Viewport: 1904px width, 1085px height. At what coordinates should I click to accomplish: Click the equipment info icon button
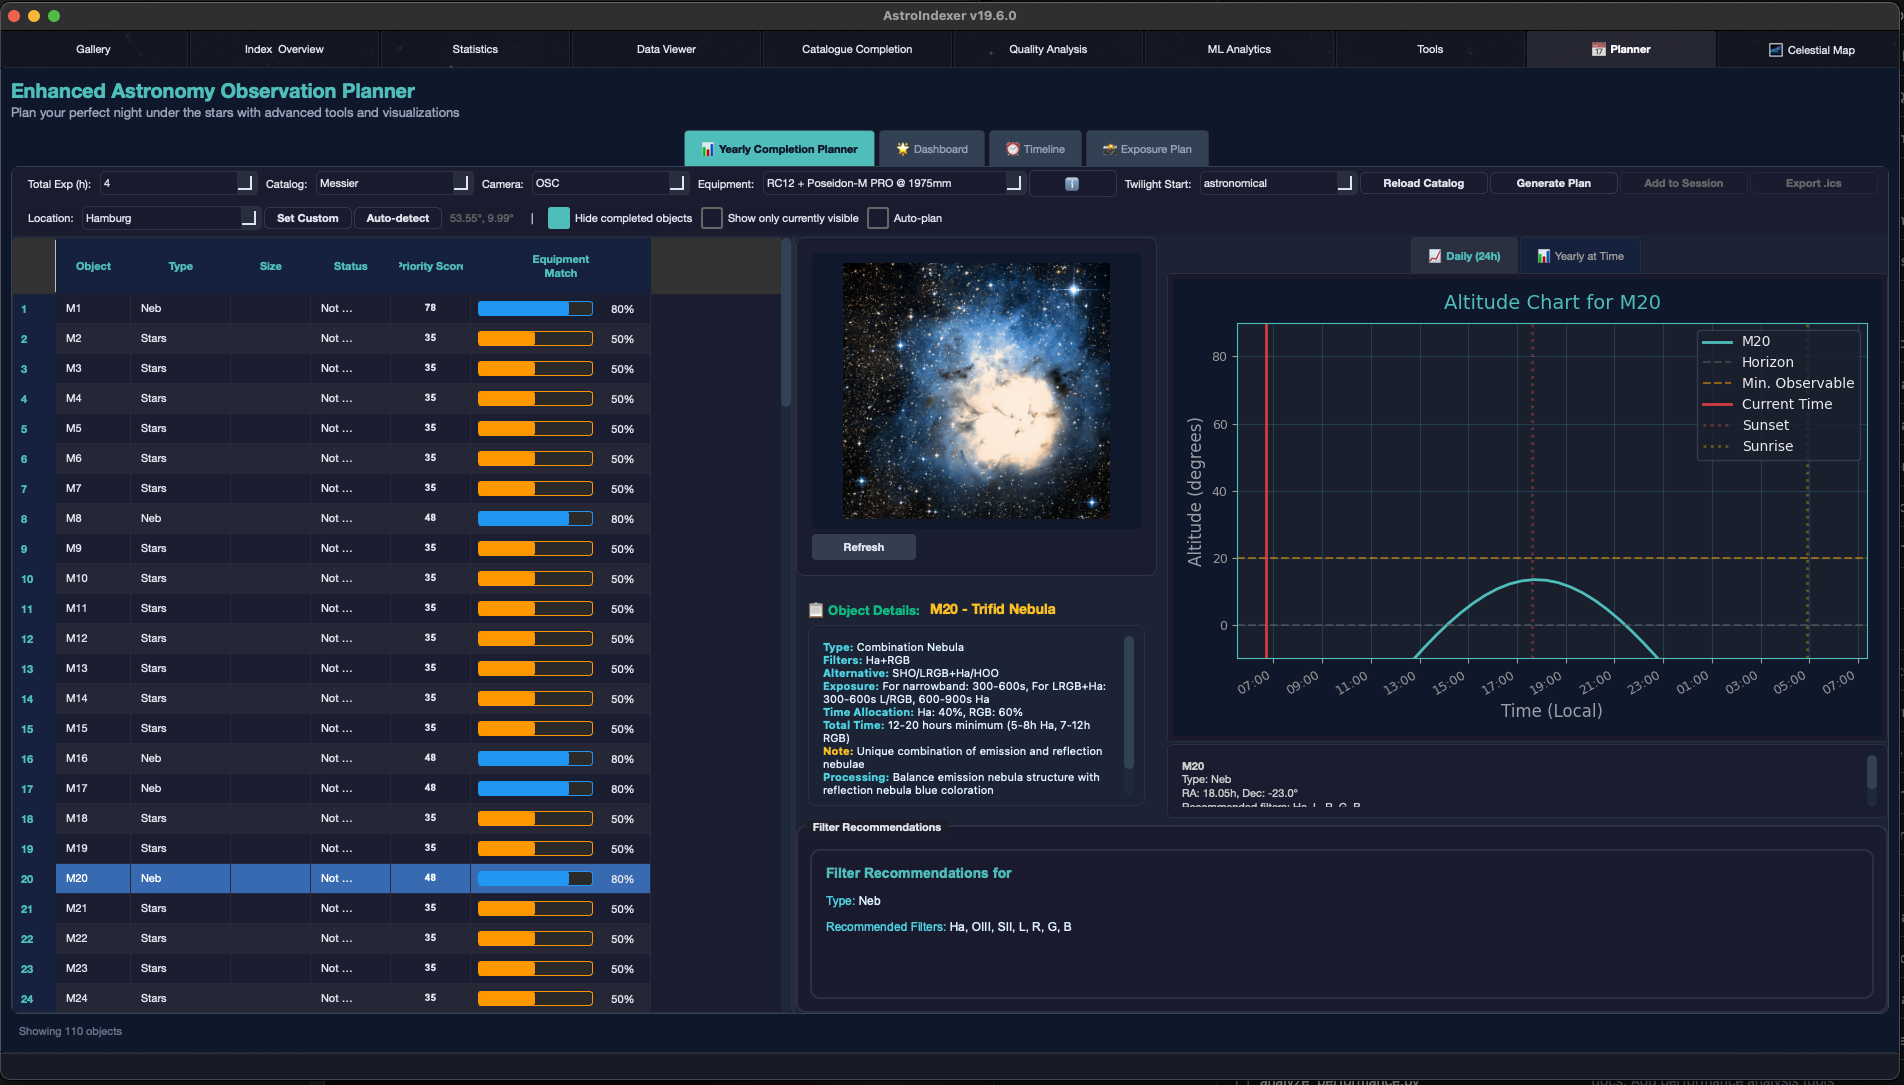[1072, 184]
